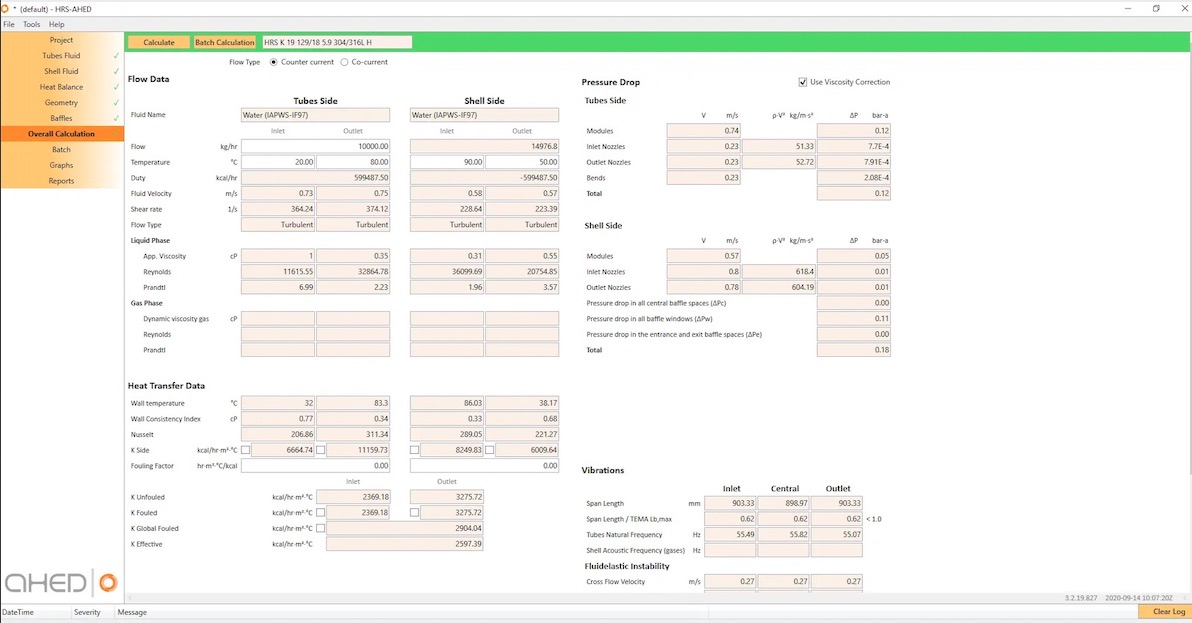Toggle checkbox beside K Side 8249.83
Image resolution: width=1192 pixels, height=623 pixels.
pyautogui.click(x=414, y=450)
